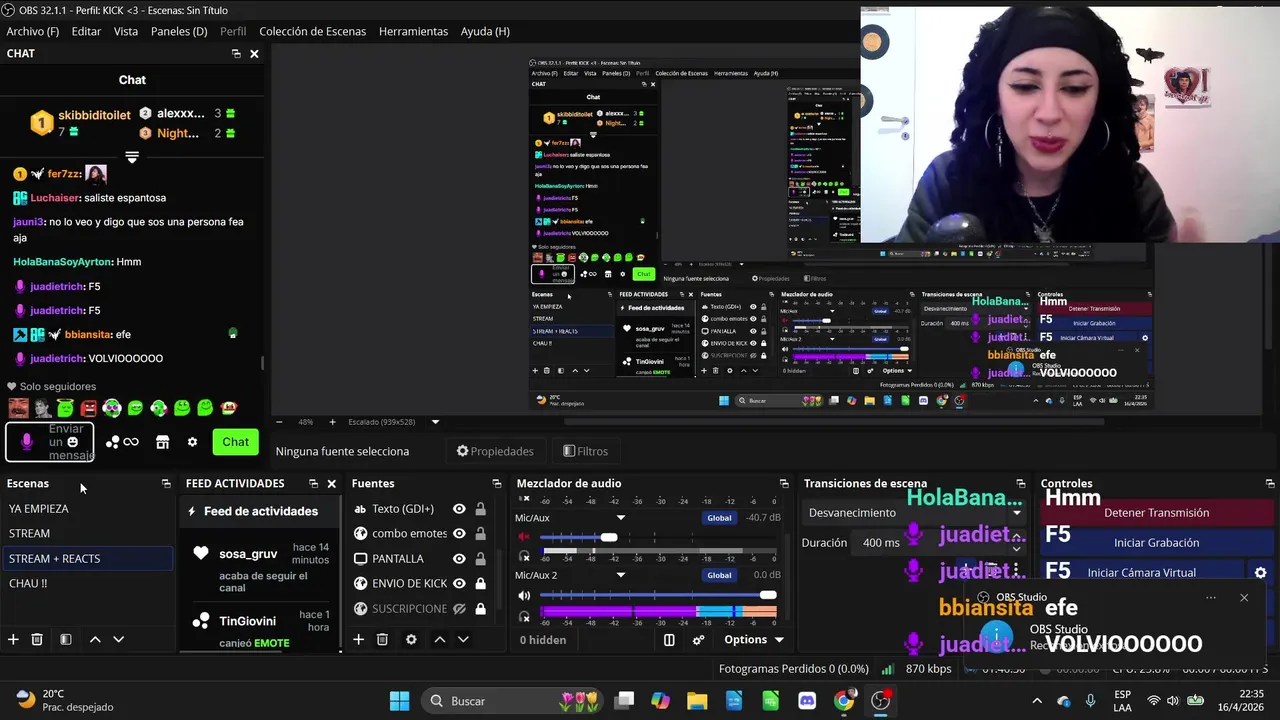Open scene filters icon in Escenas

(66, 639)
